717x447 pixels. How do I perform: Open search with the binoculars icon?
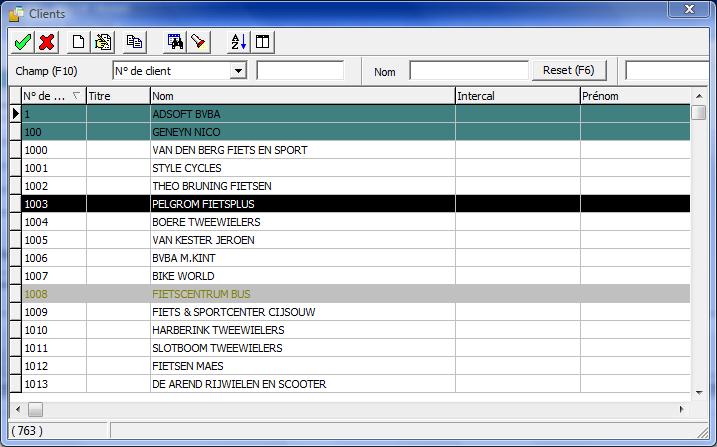[x=175, y=42]
